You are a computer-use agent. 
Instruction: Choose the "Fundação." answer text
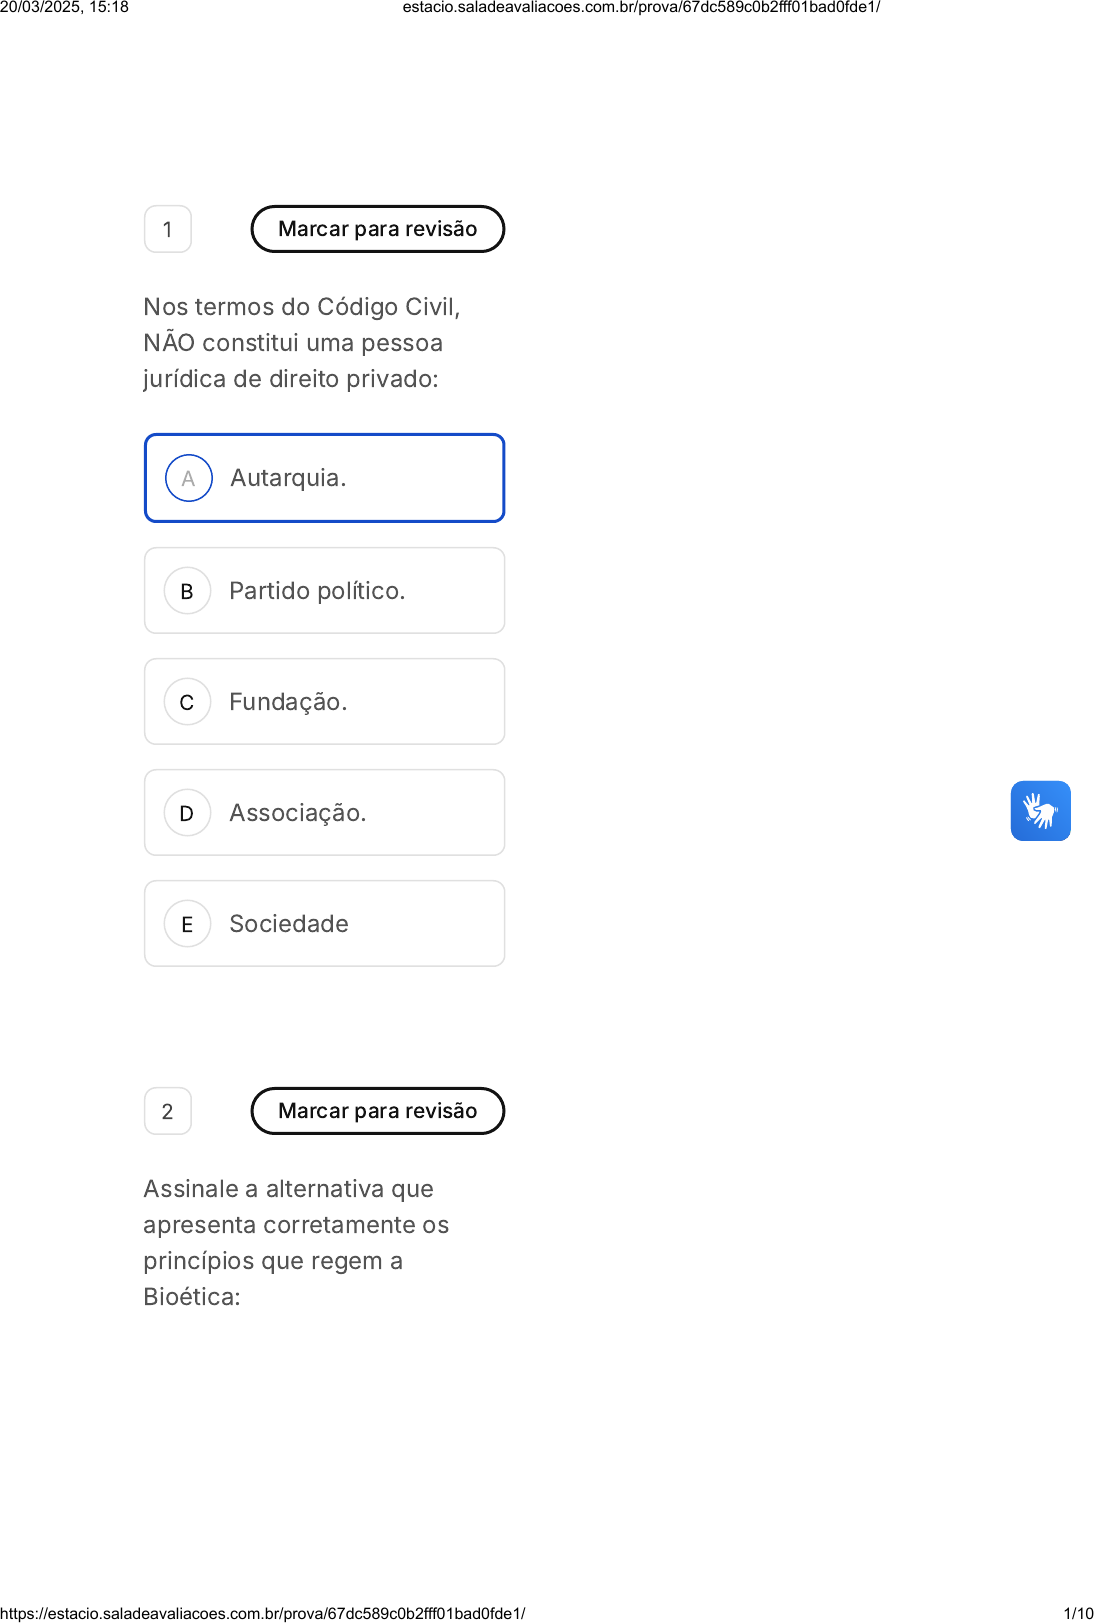(x=288, y=702)
